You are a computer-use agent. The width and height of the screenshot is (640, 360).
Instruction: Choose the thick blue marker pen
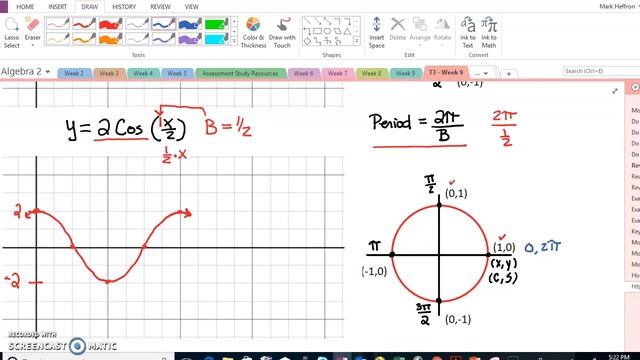pyautogui.click(x=190, y=24)
